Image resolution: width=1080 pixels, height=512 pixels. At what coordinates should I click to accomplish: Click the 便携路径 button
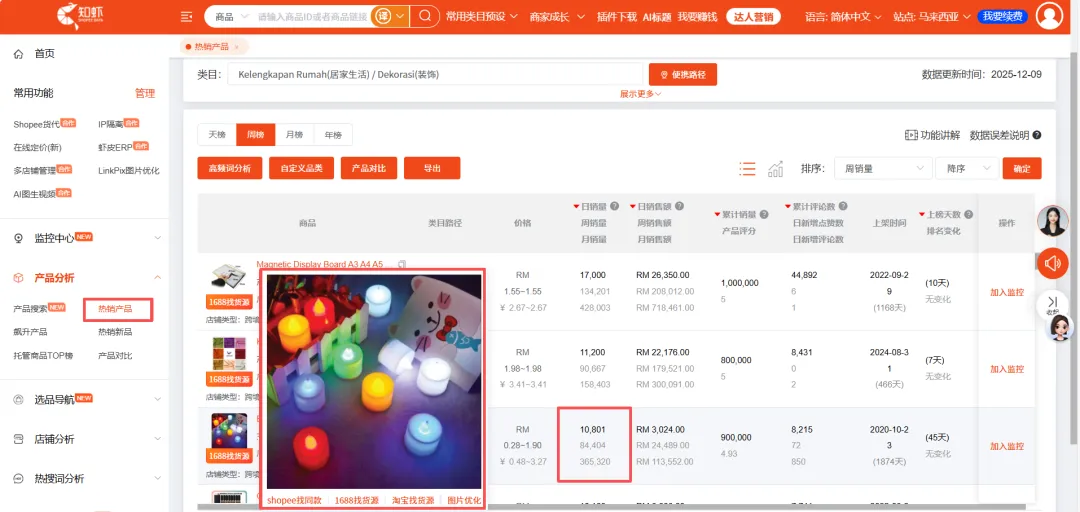pos(683,74)
